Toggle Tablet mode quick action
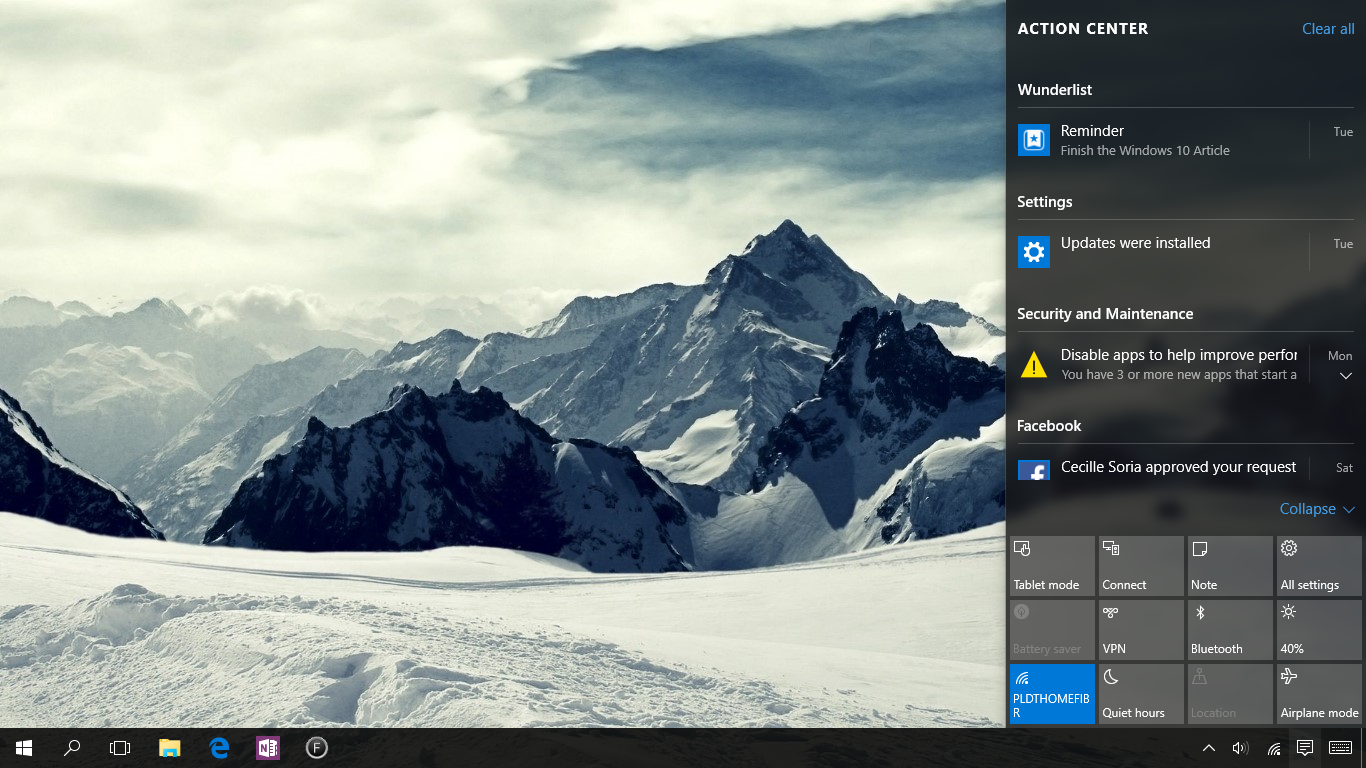 click(x=1052, y=566)
